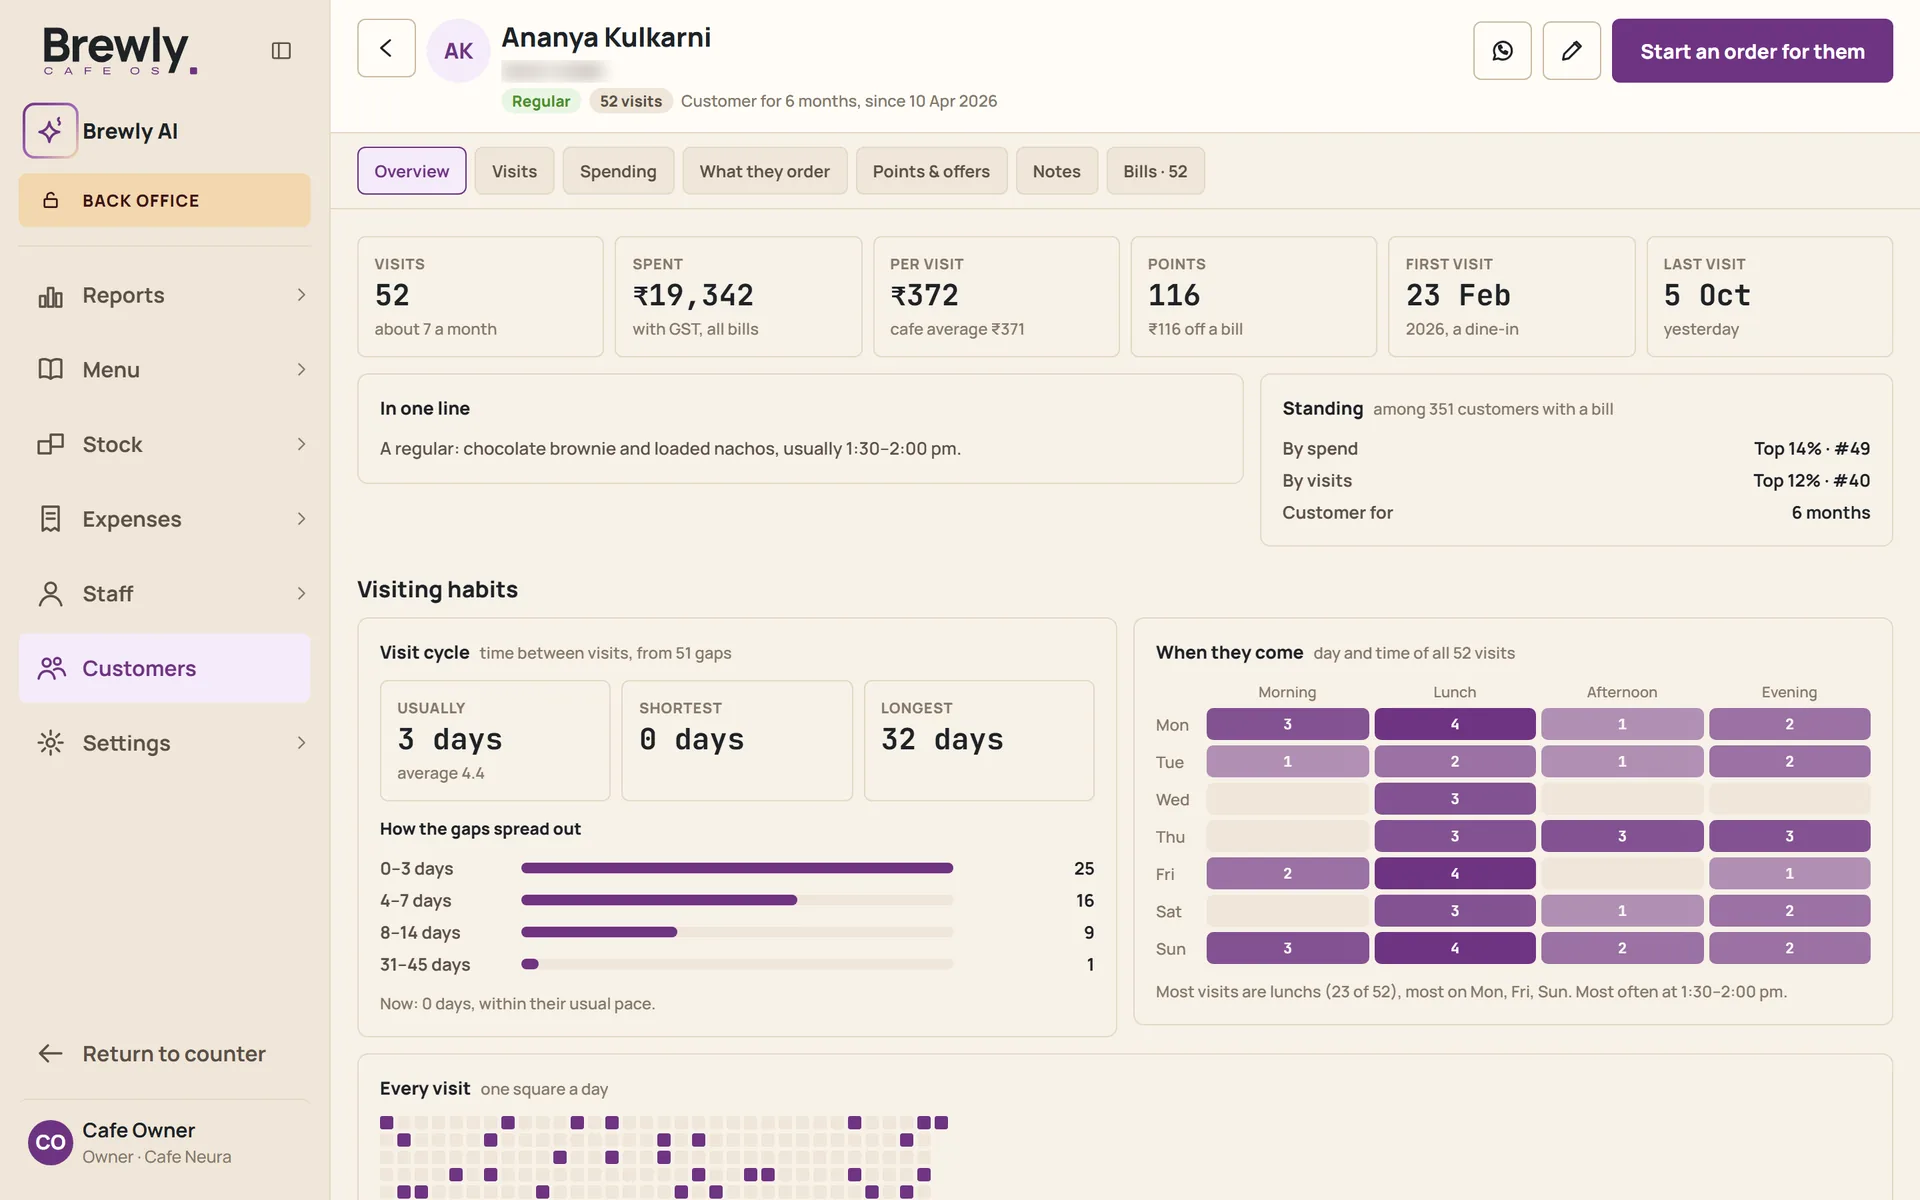Viewport: 1920px width, 1200px height.
Task: Open the Bills · 52 tab
Action: [x=1155, y=171]
